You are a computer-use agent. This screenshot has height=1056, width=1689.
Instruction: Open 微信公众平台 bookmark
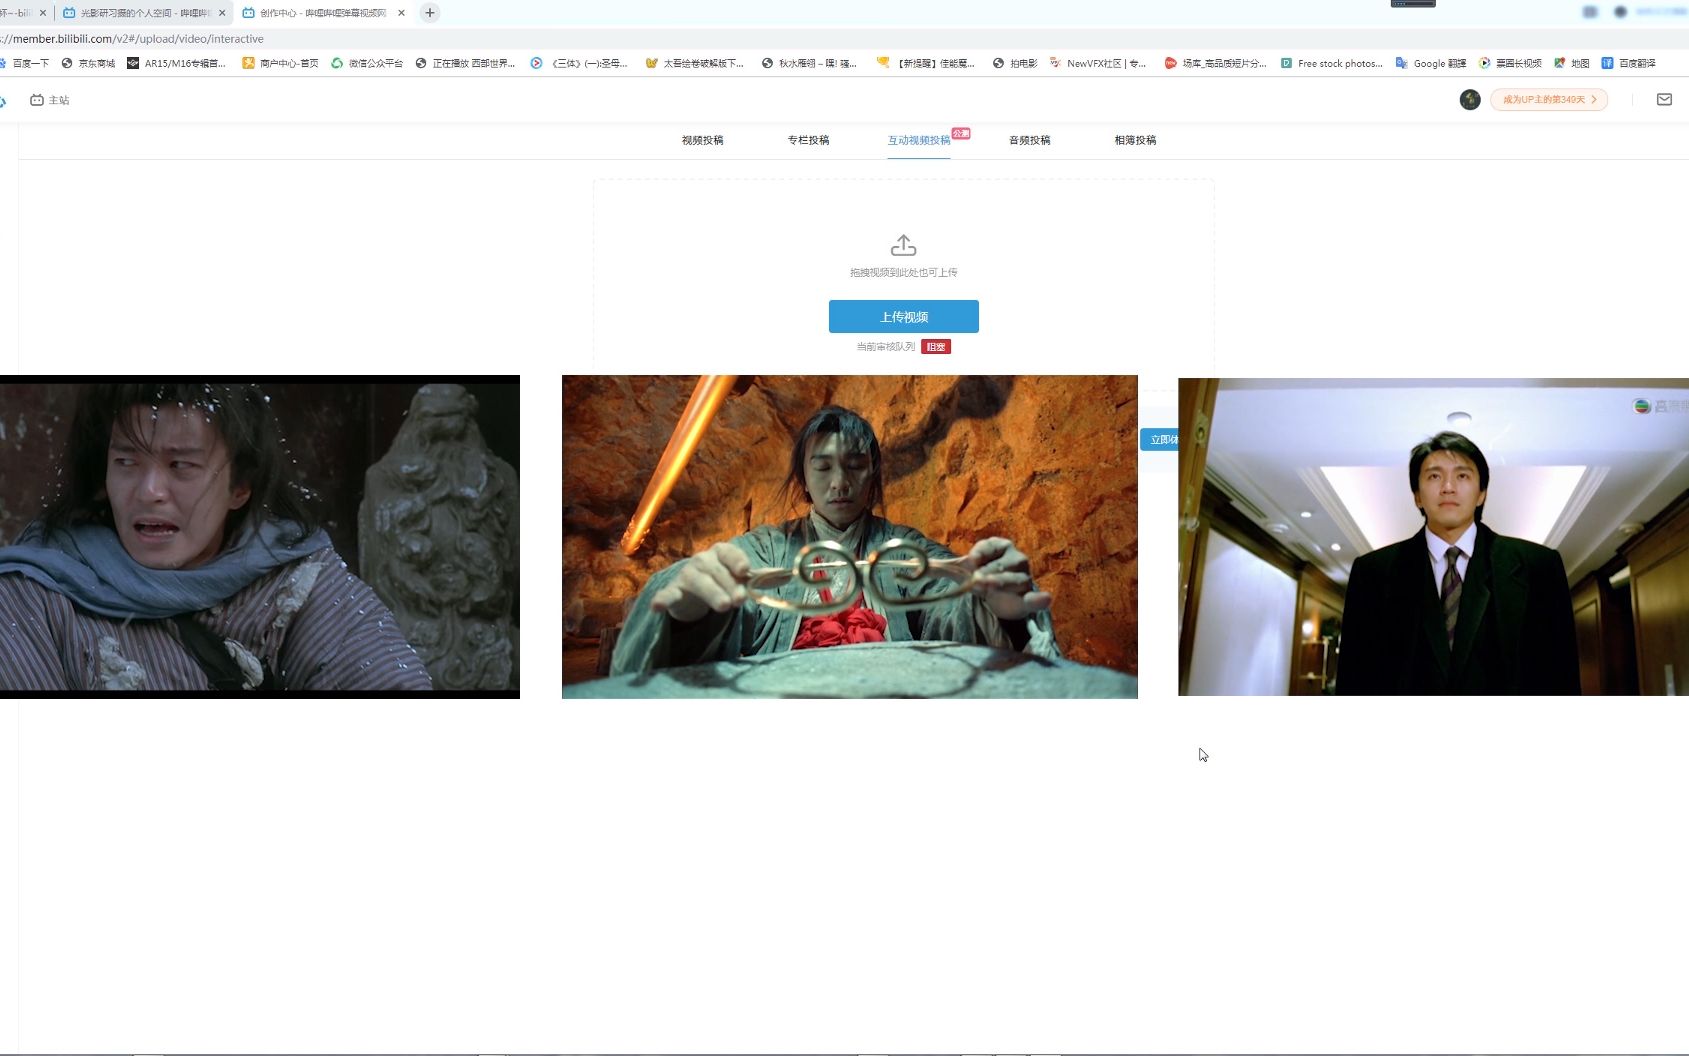click(367, 63)
